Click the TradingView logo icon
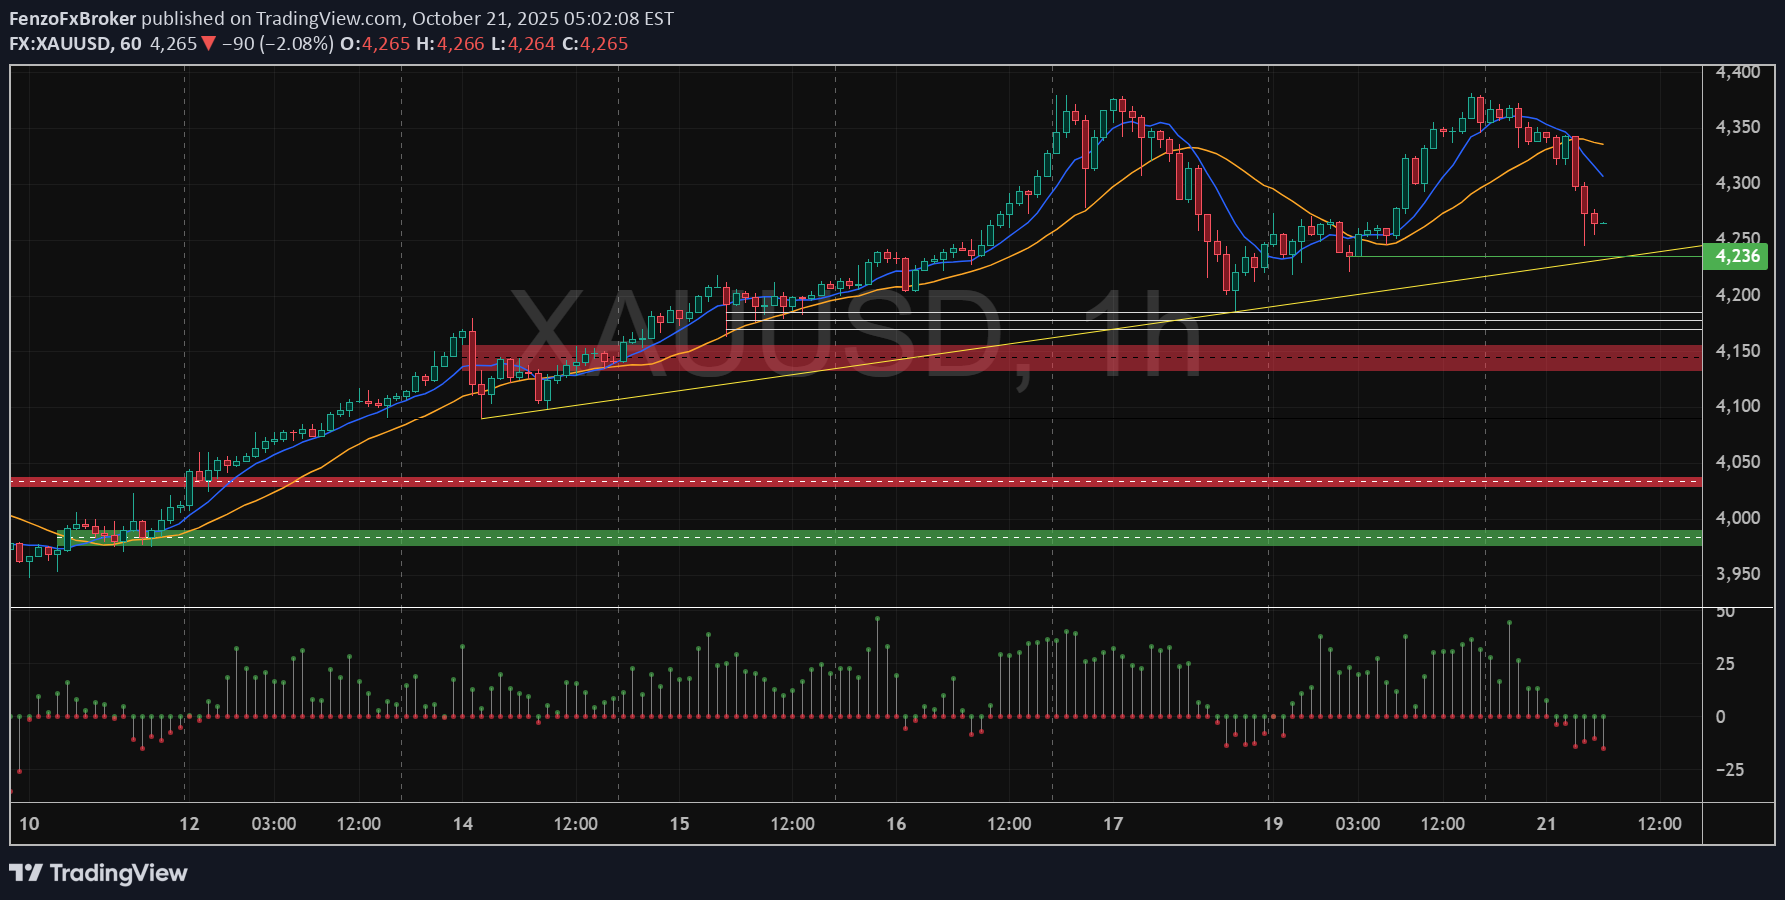The width and height of the screenshot is (1785, 900). [x=26, y=873]
